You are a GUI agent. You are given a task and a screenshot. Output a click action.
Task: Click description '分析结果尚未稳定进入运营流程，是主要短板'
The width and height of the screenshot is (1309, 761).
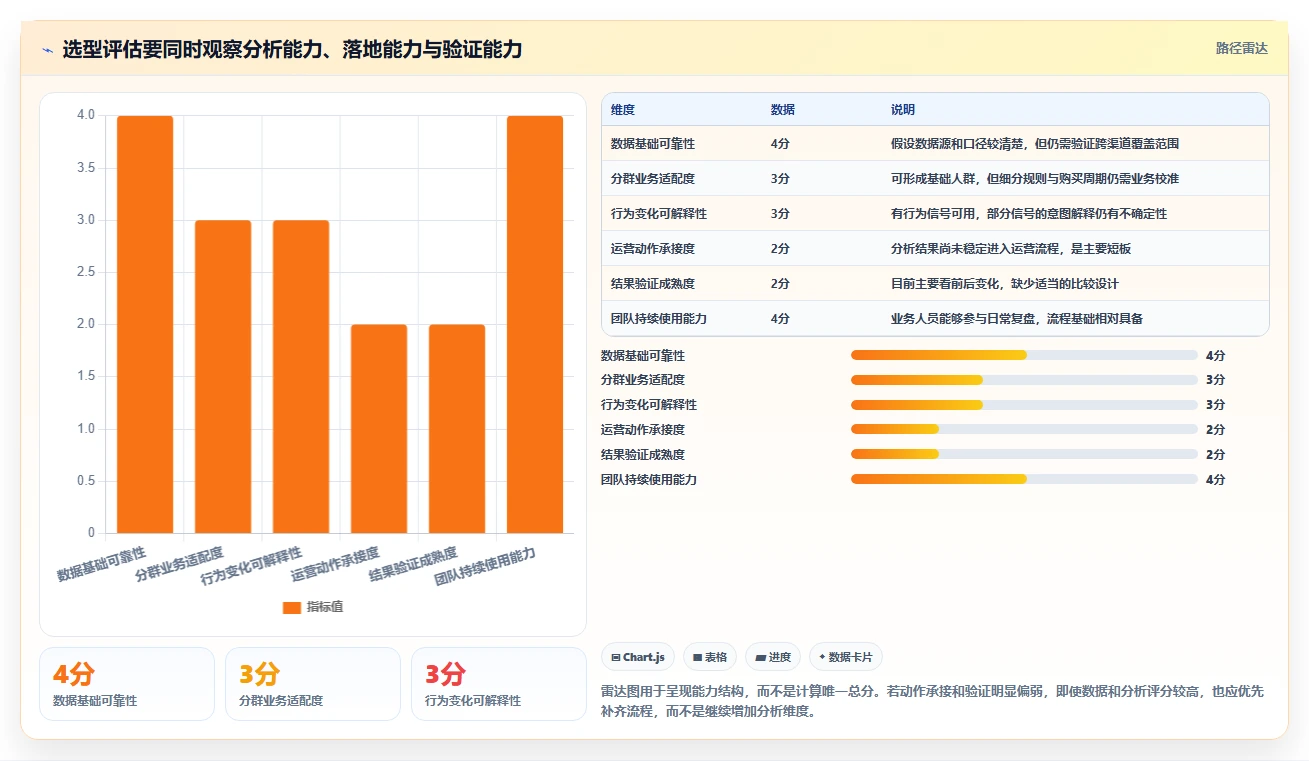[1011, 249]
